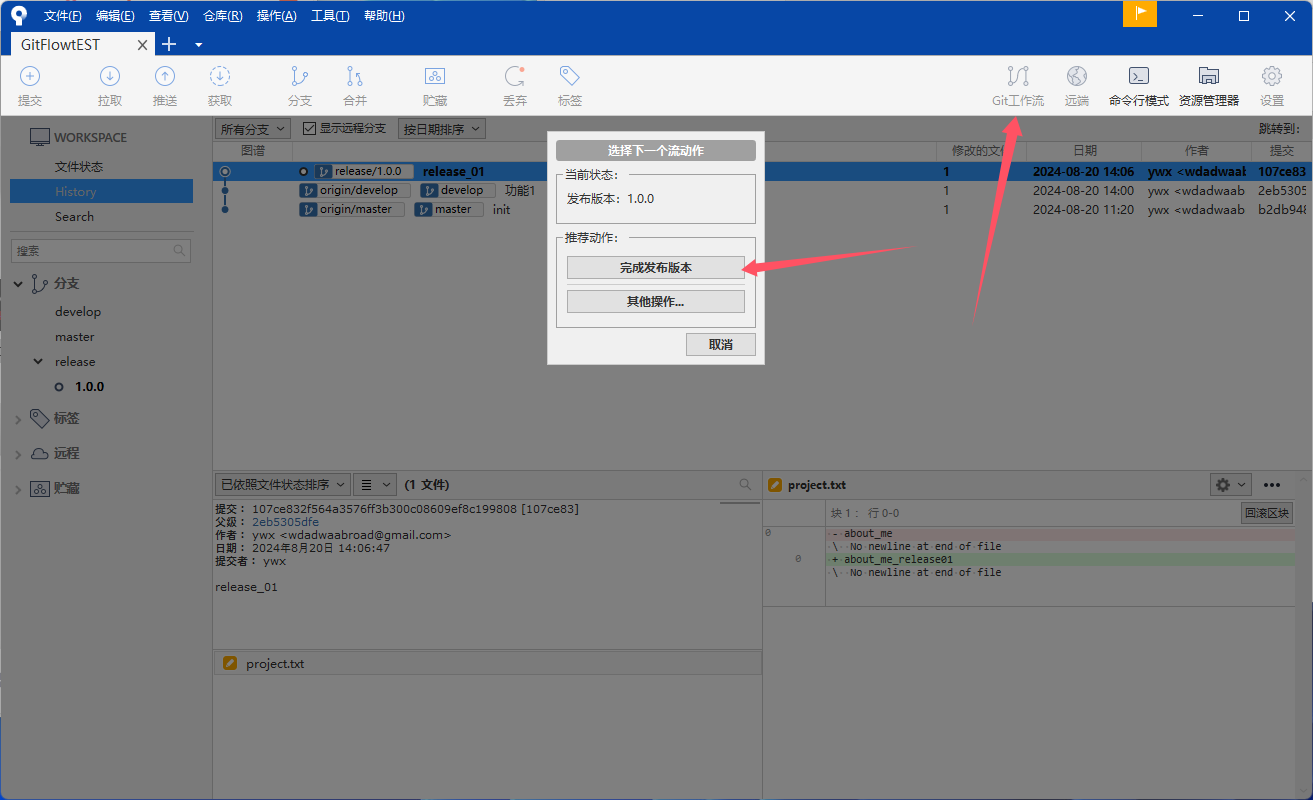This screenshot has width=1313, height=800.
Task: Select the 1.0.0 release branch
Action: click(90, 387)
